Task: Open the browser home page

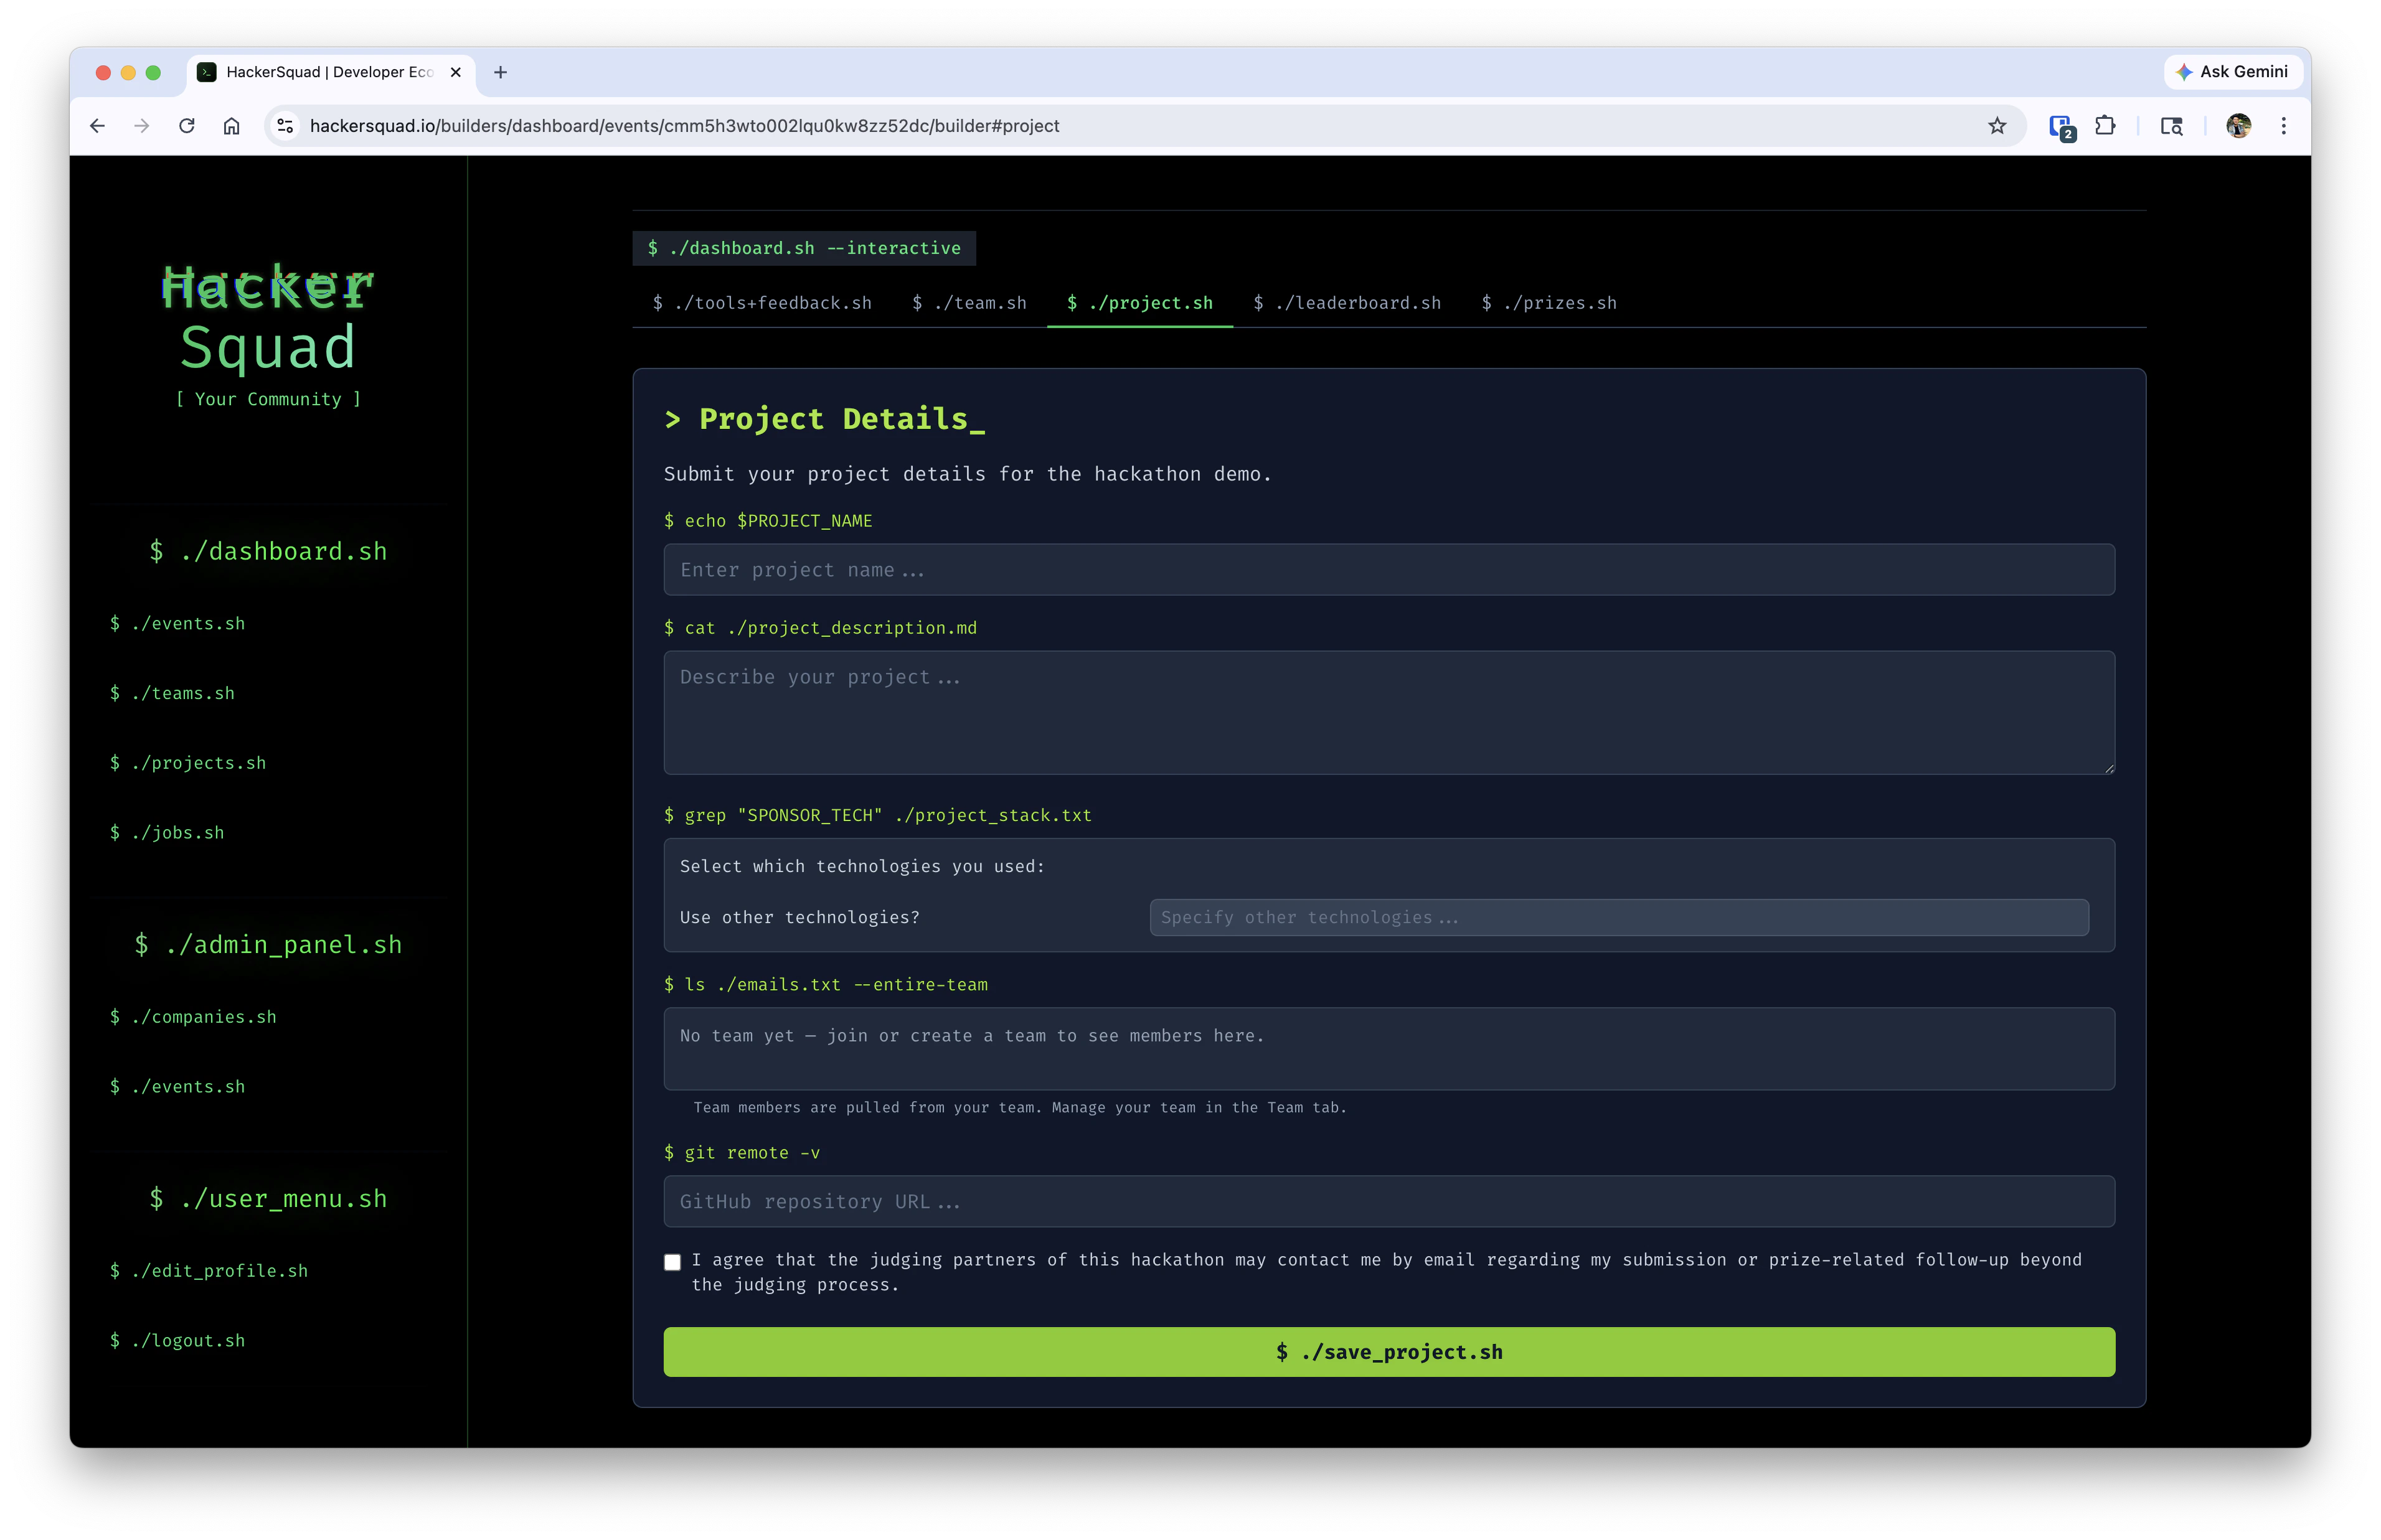Action: (232, 126)
